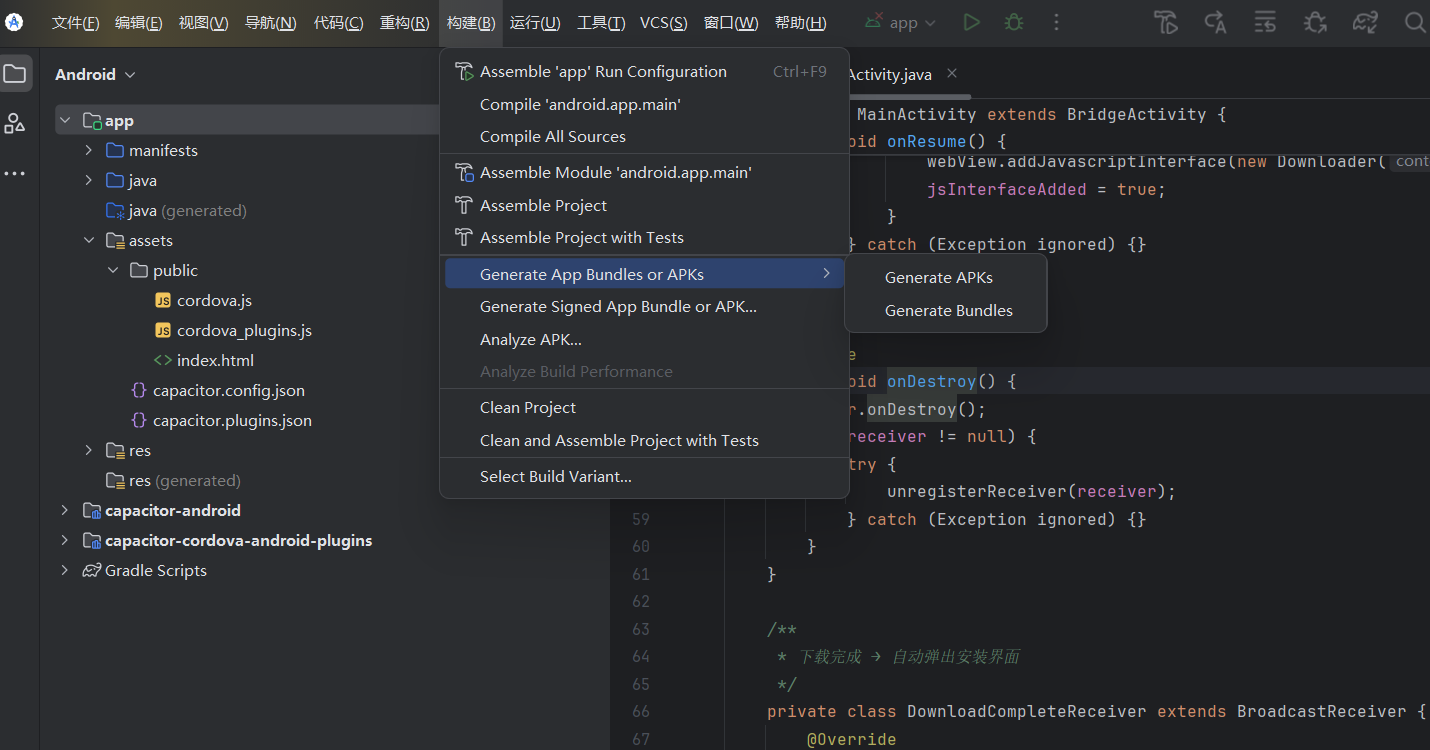Viewport: 1430px width, 750px height.
Task: Choose Select Build Variant...
Action: pyautogui.click(x=644, y=477)
